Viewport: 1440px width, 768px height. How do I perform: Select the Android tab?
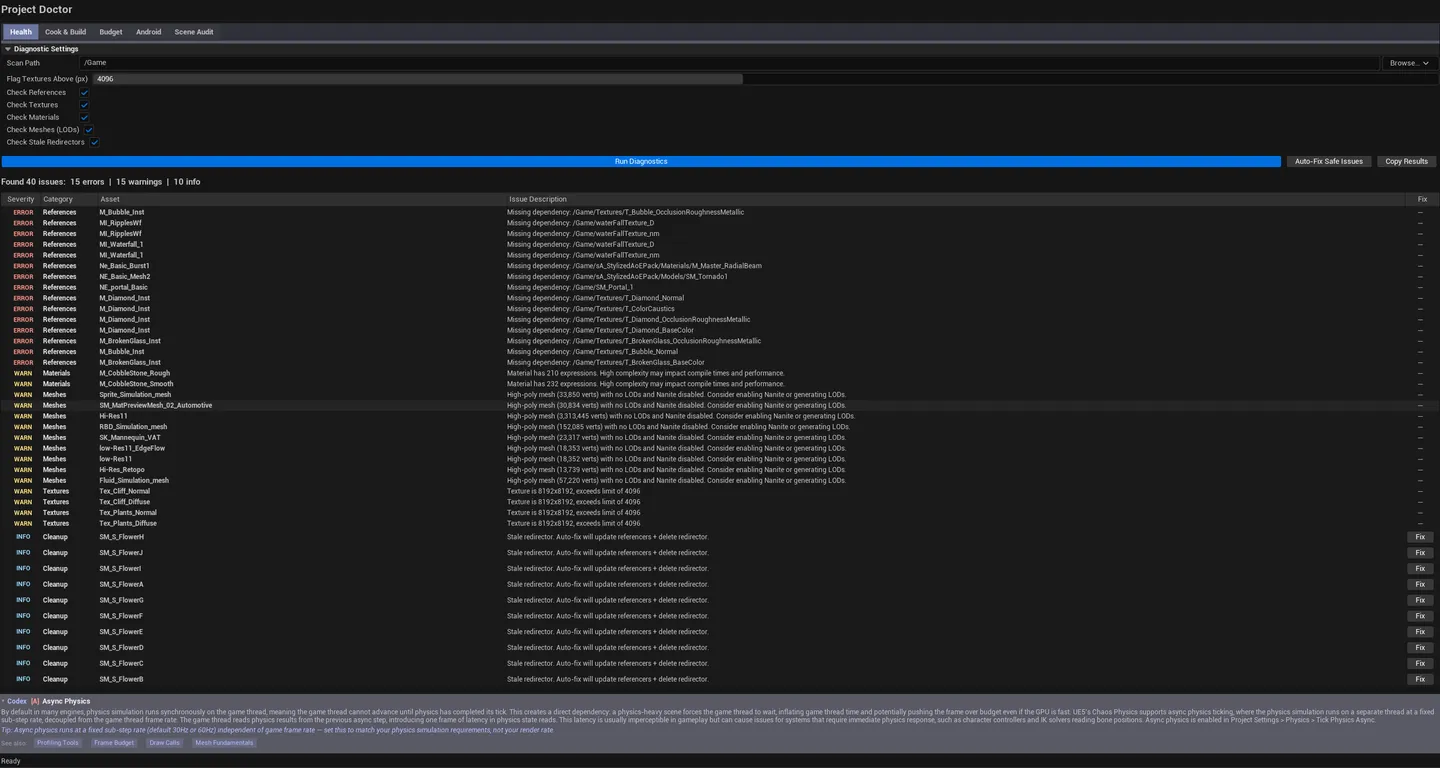(148, 32)
